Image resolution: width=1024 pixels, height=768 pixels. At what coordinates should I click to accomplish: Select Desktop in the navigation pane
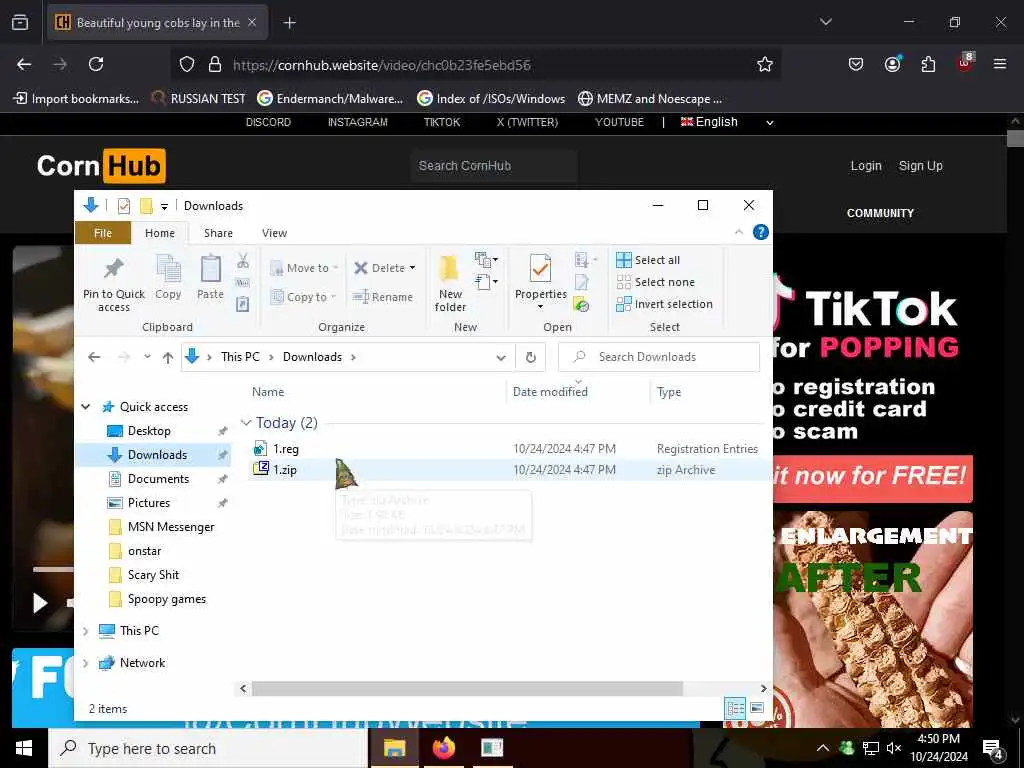click(x=149, y=431)
